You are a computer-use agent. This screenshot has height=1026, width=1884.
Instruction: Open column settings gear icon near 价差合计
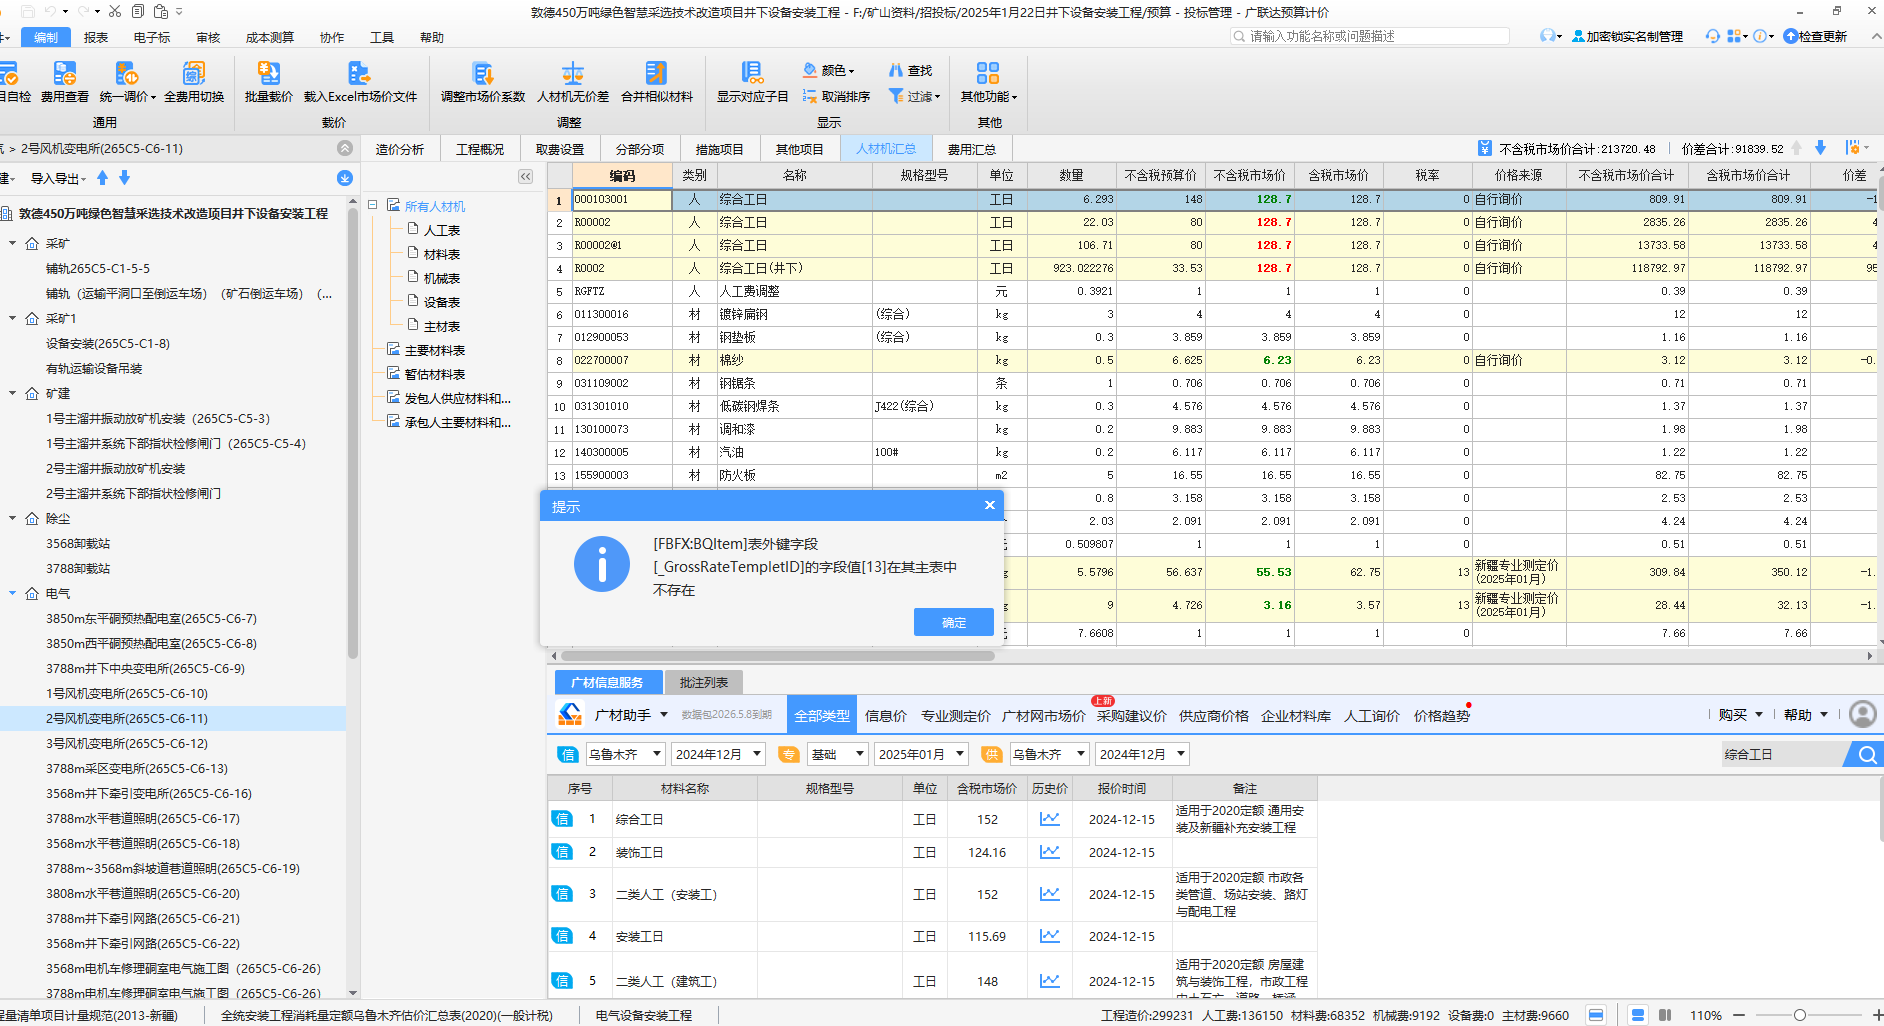pos(1853,148)
